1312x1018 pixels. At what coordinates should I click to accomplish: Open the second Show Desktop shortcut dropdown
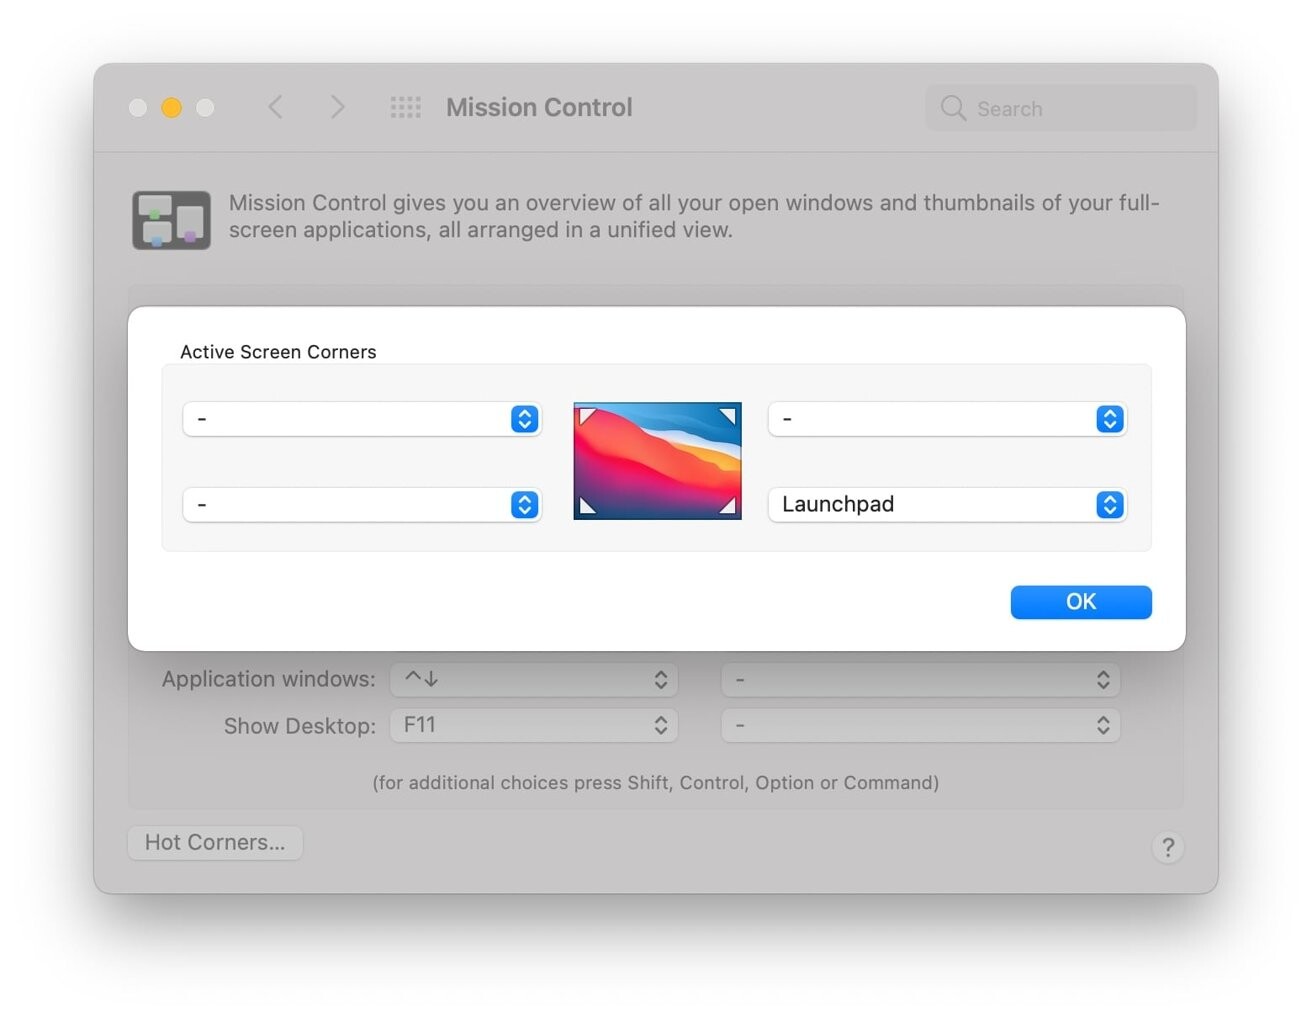click(920, 725)
